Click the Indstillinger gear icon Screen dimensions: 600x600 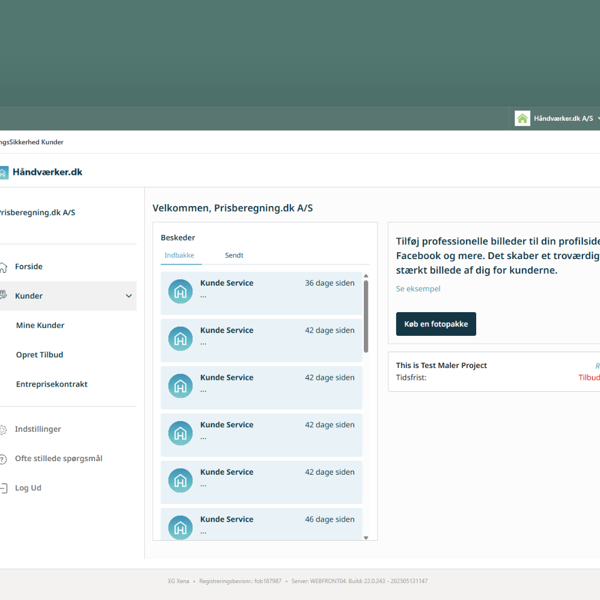(x=3, y=429)
